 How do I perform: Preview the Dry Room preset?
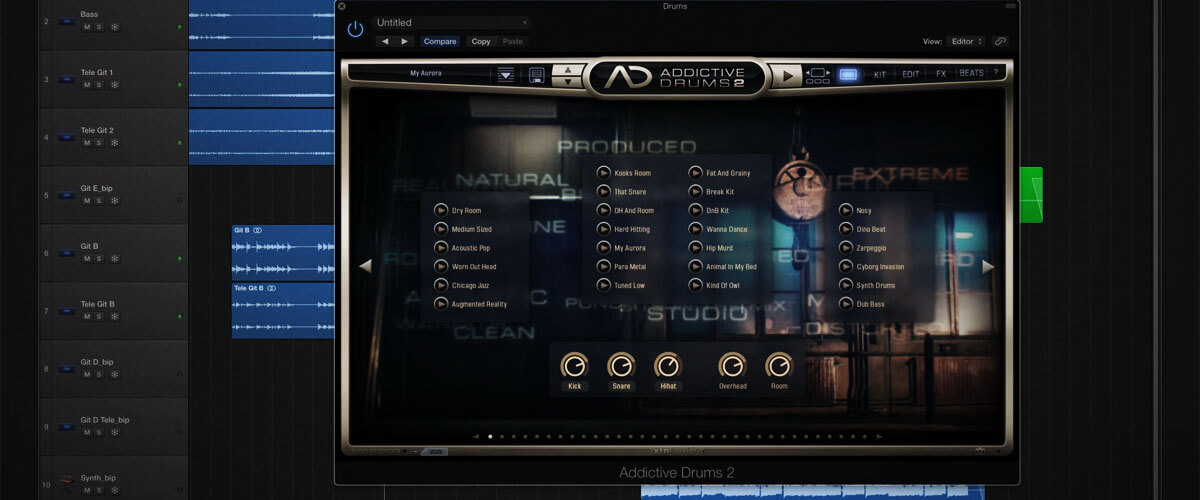pyautogui.click(x=440, y=211)
